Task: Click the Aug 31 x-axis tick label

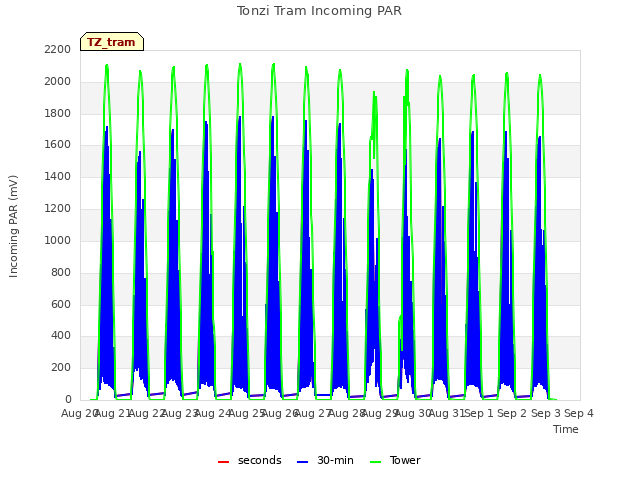Action: click(x=446, y=413)
